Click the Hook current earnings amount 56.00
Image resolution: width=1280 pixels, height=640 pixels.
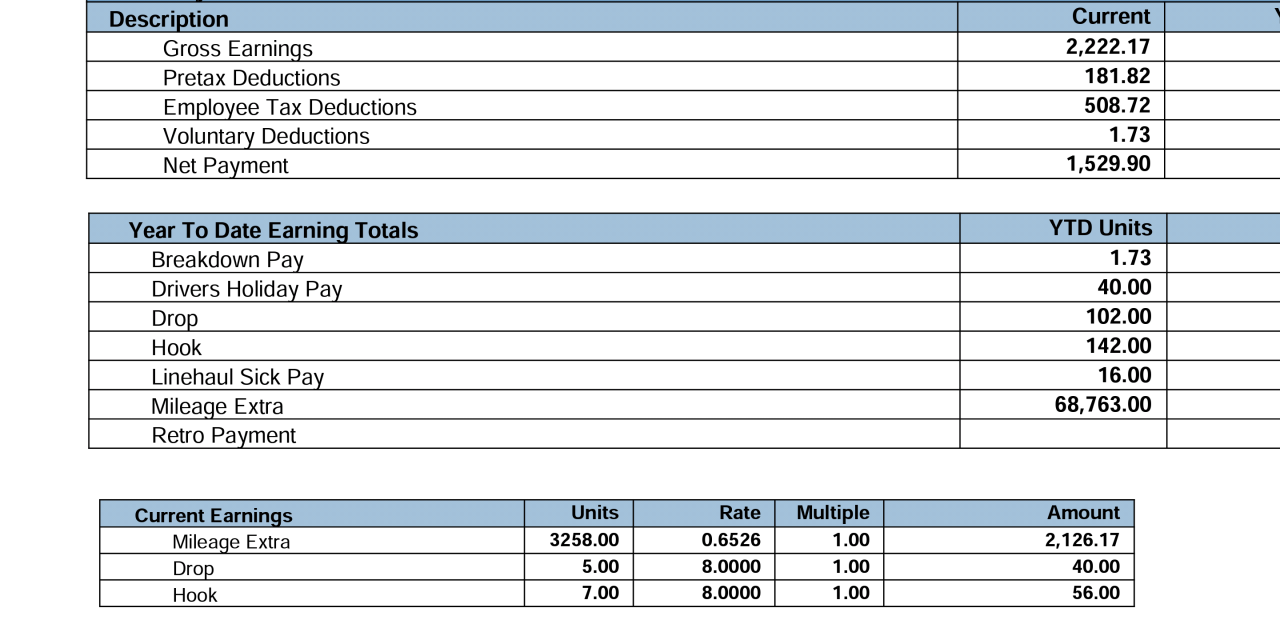pyautogui.click(x=1095, y=593)
